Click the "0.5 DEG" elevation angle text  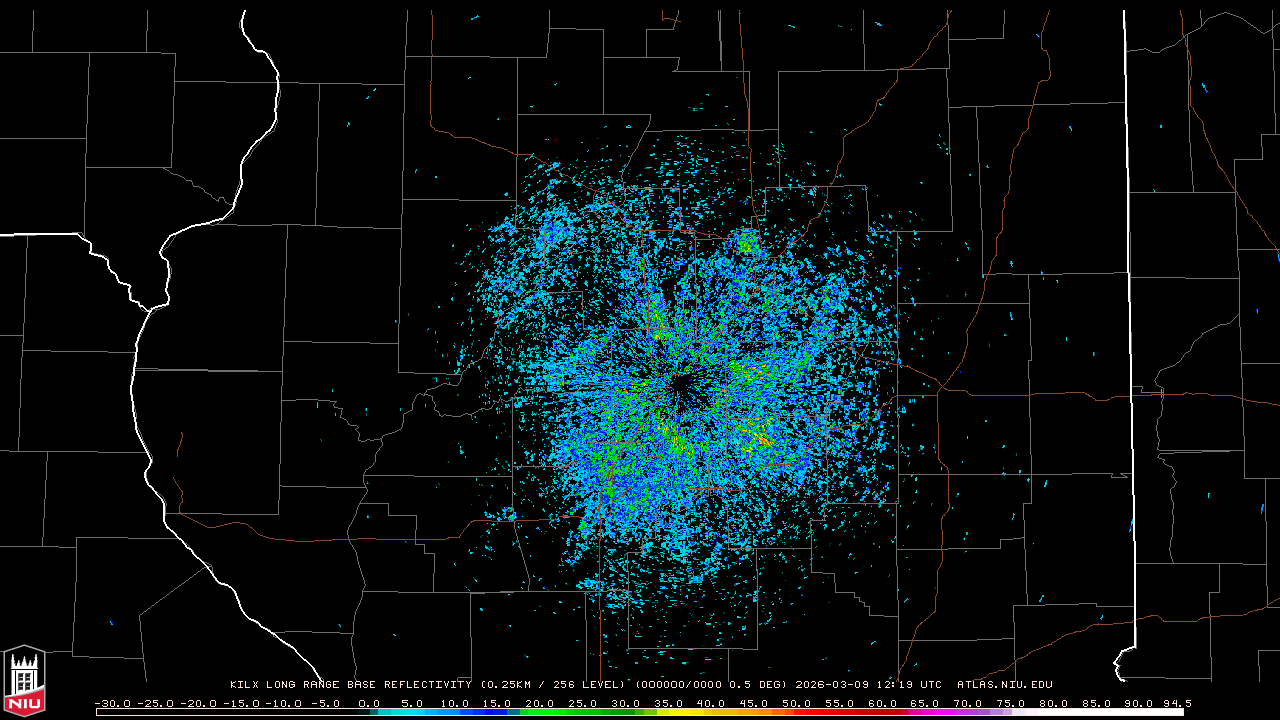tap(758, 685)
